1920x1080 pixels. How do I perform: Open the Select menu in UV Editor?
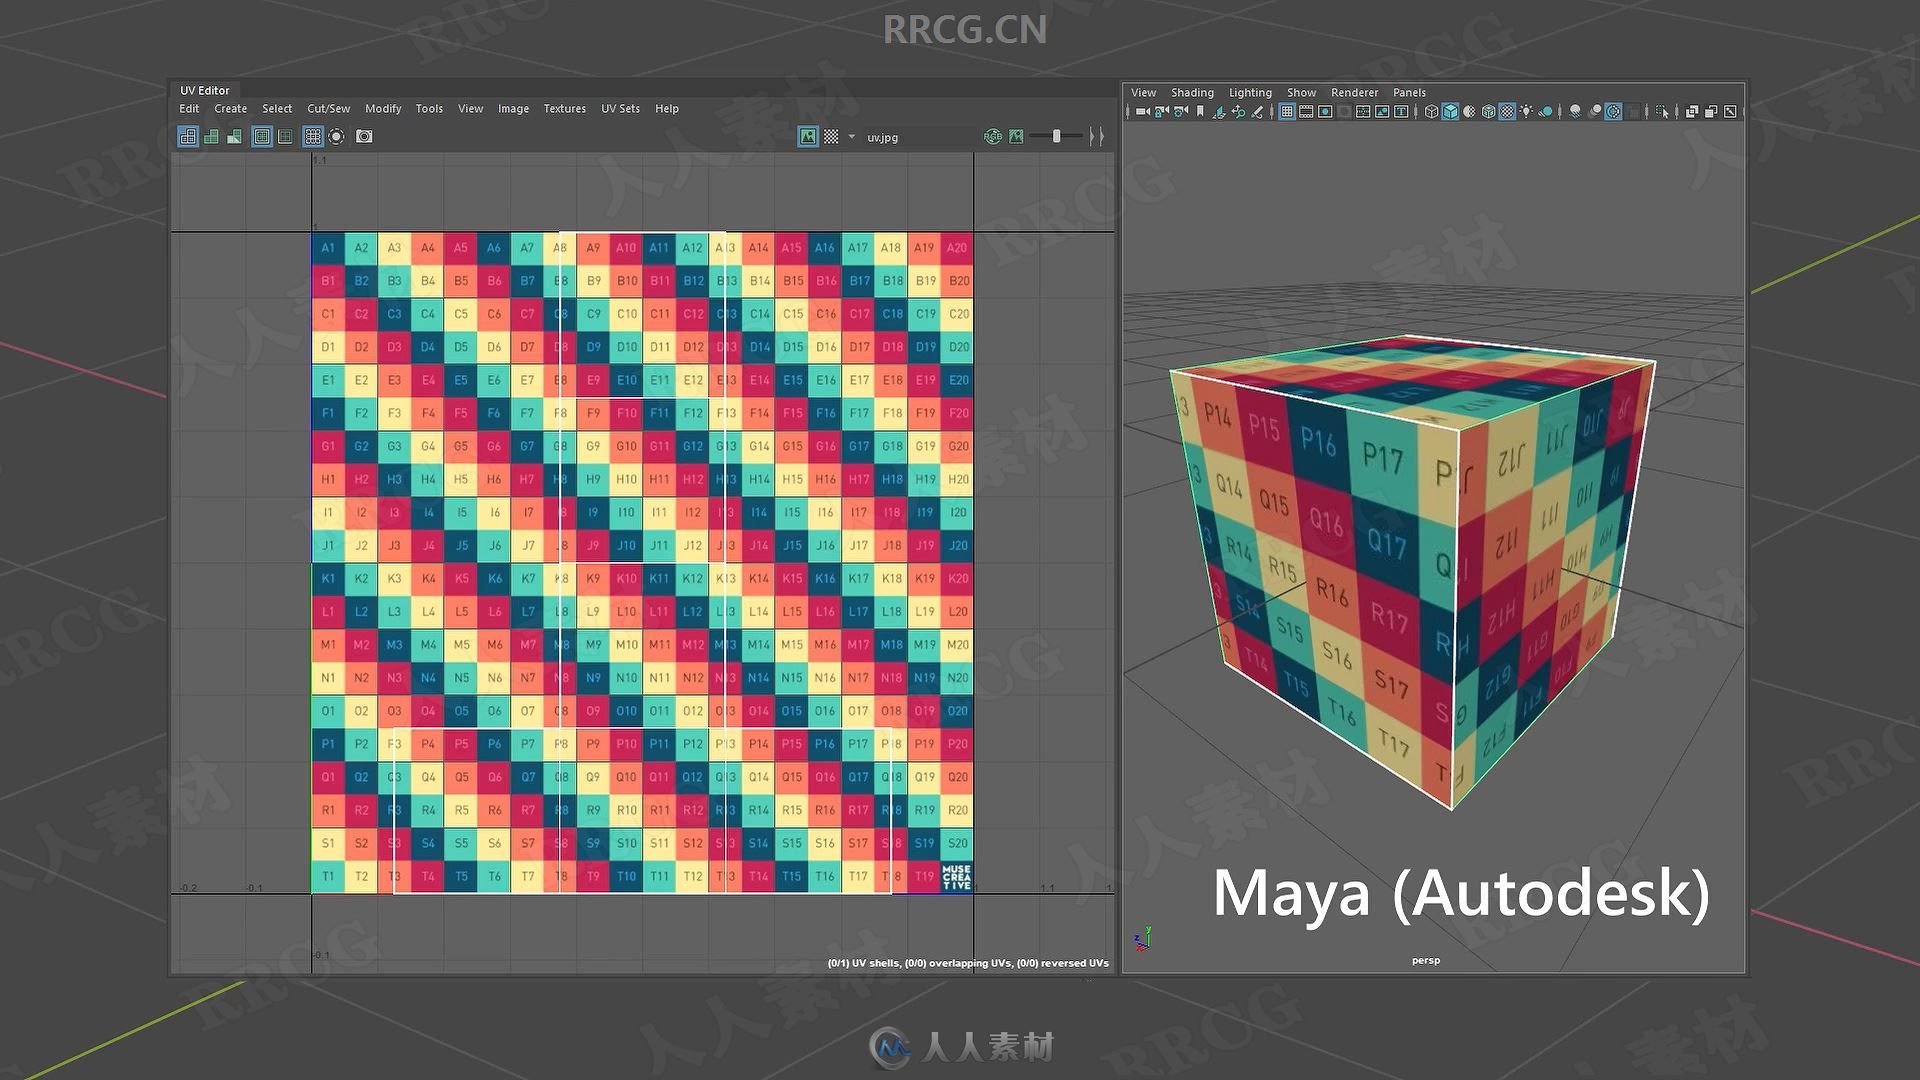point(277,109)
